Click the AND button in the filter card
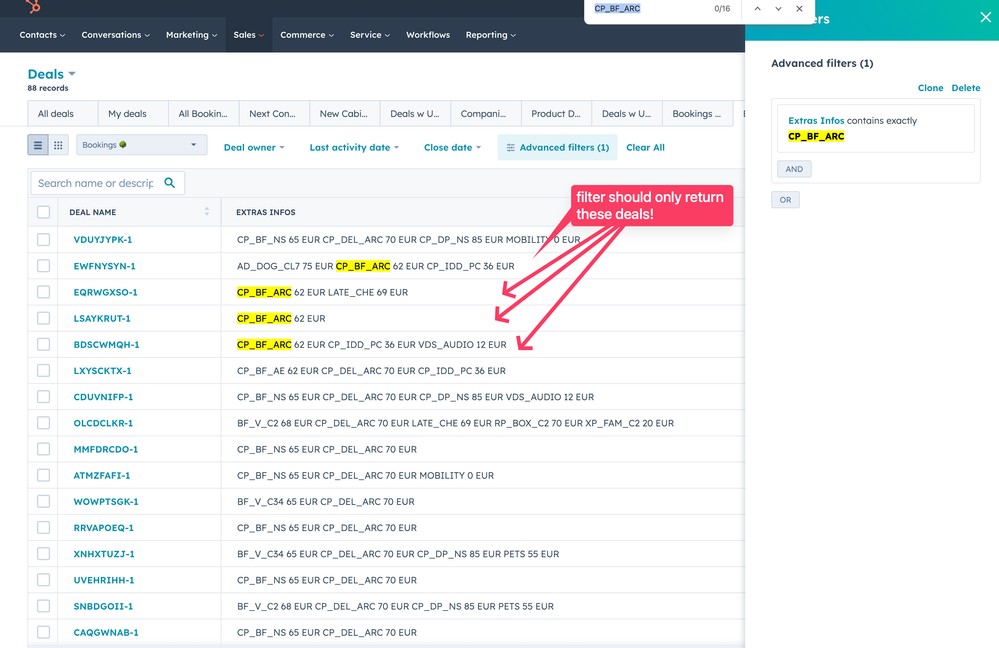The image size is (999, 648). click(x=793, y=168)
